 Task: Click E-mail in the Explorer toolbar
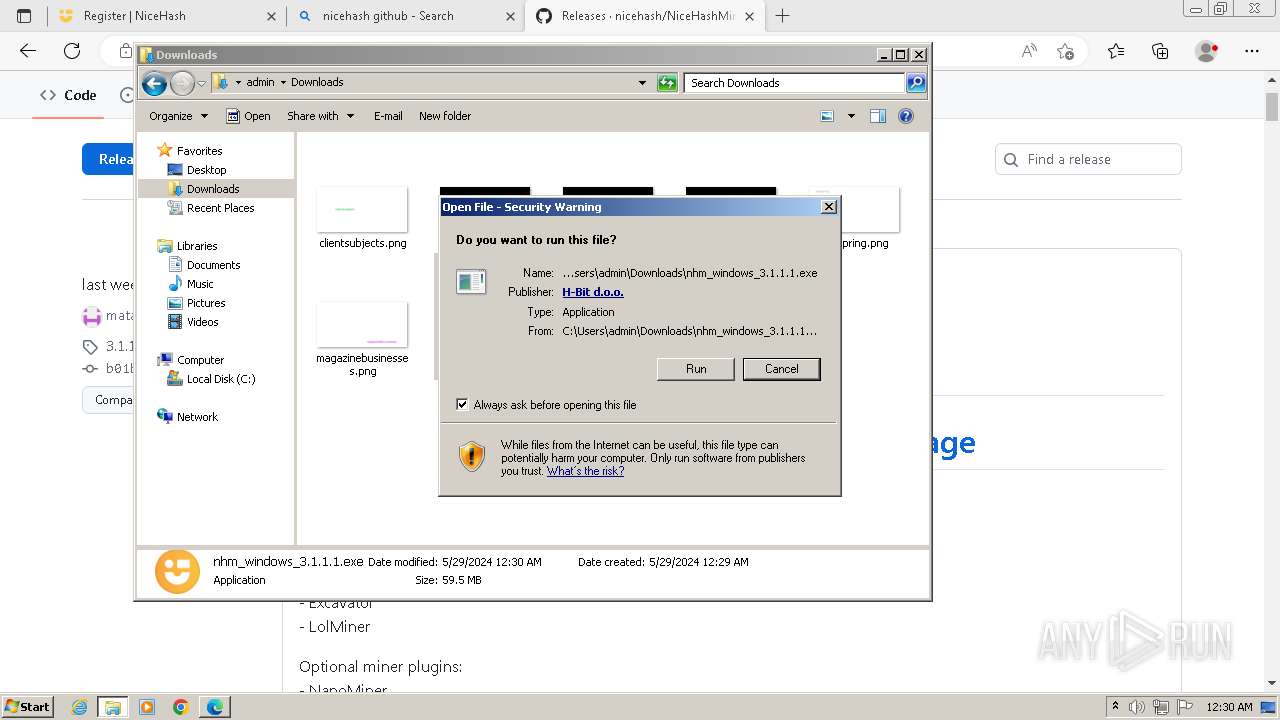click(x=388, y=116)
